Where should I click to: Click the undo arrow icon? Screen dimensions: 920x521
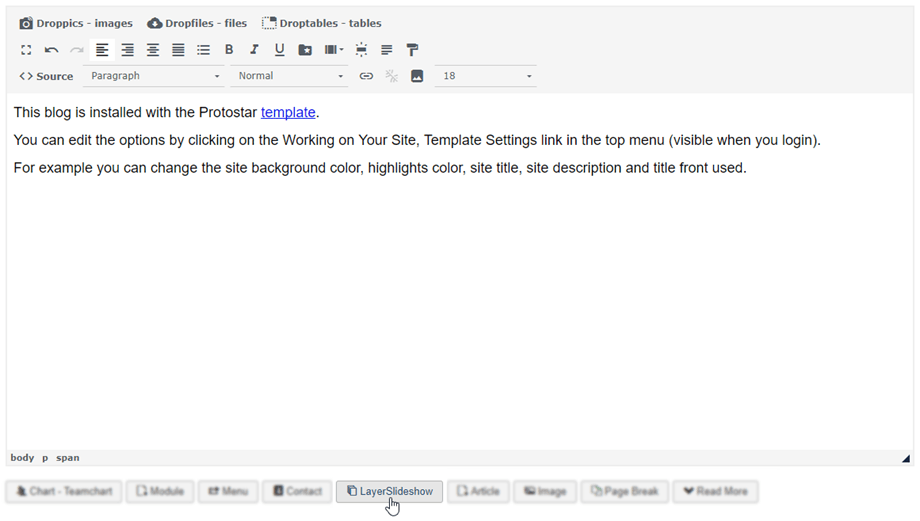pyautogui.click(x=52, y=50)
